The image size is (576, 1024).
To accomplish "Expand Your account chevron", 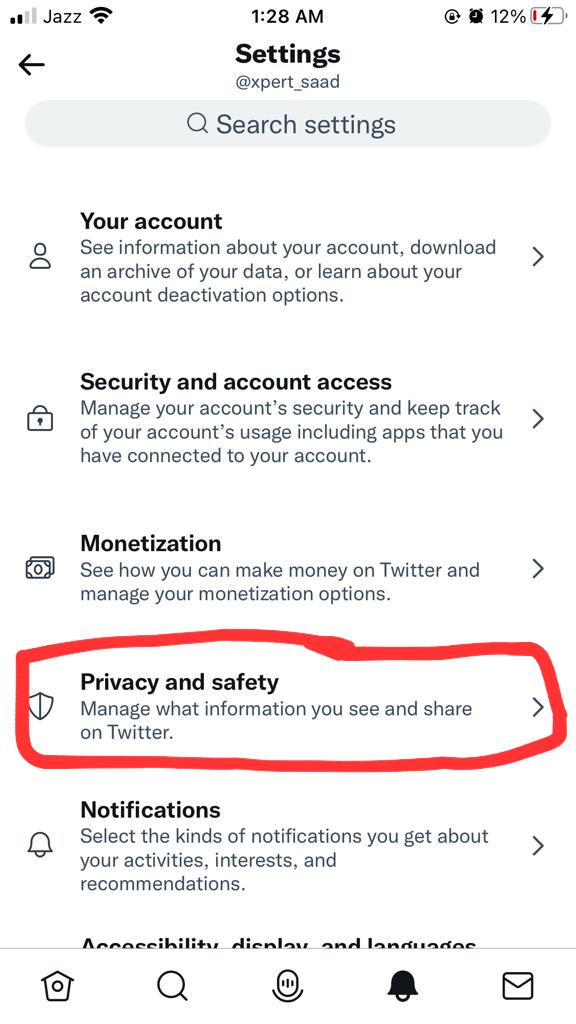I will [537, 257].
